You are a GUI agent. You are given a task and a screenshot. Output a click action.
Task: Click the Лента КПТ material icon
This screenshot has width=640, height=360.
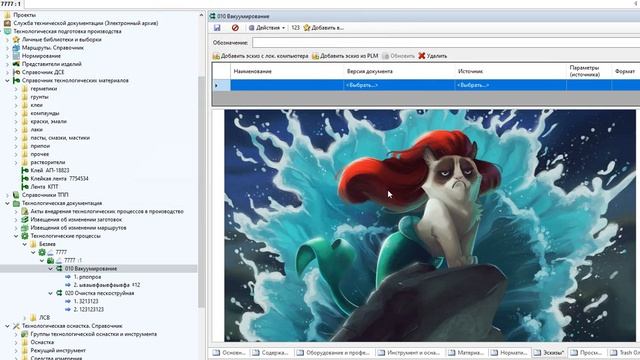(x=24, y=187)
